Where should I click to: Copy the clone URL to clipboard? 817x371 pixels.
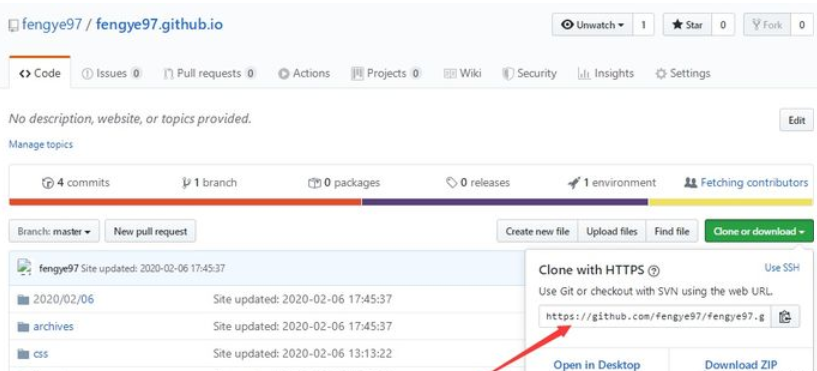[785, 316]
